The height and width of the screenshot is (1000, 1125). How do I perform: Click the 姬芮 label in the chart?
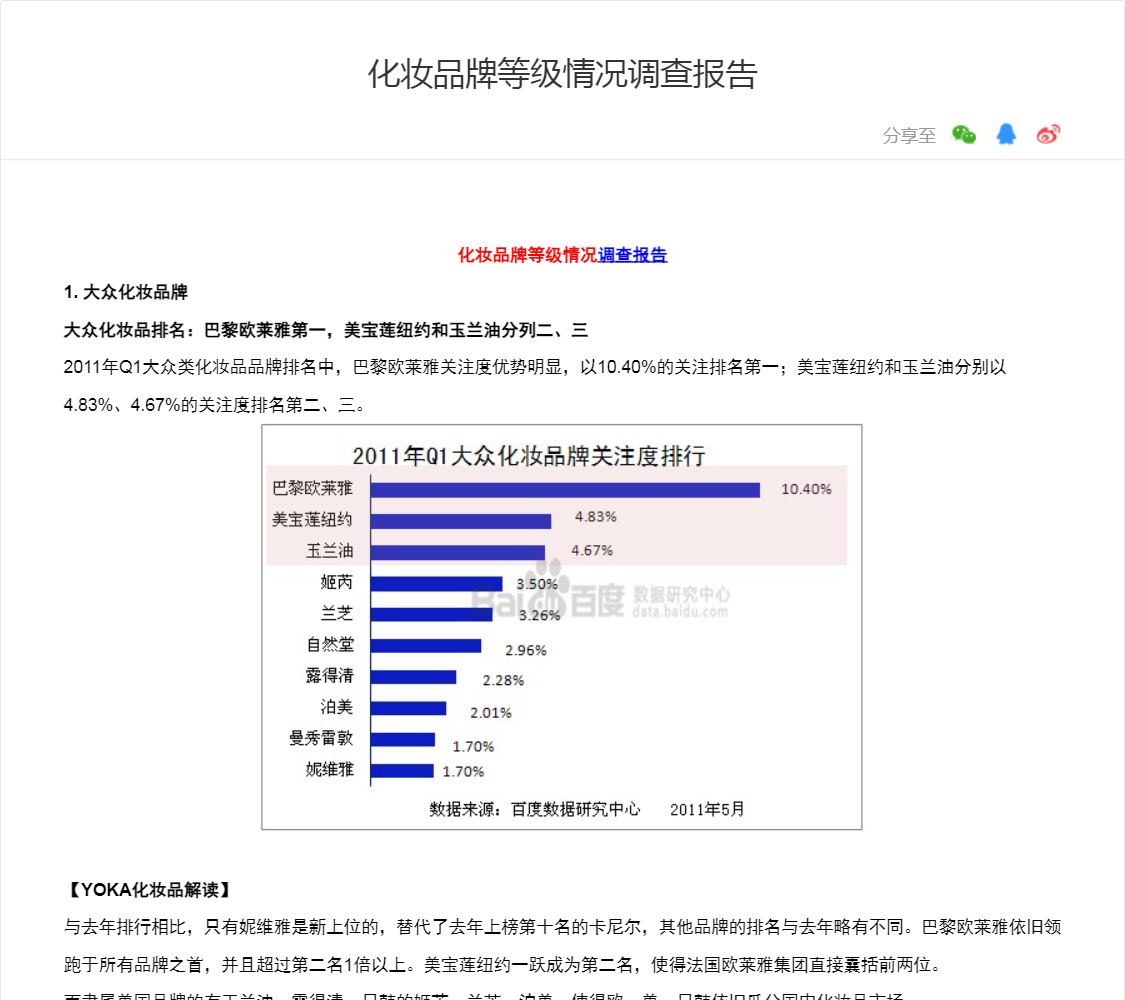tap(337, 582)
